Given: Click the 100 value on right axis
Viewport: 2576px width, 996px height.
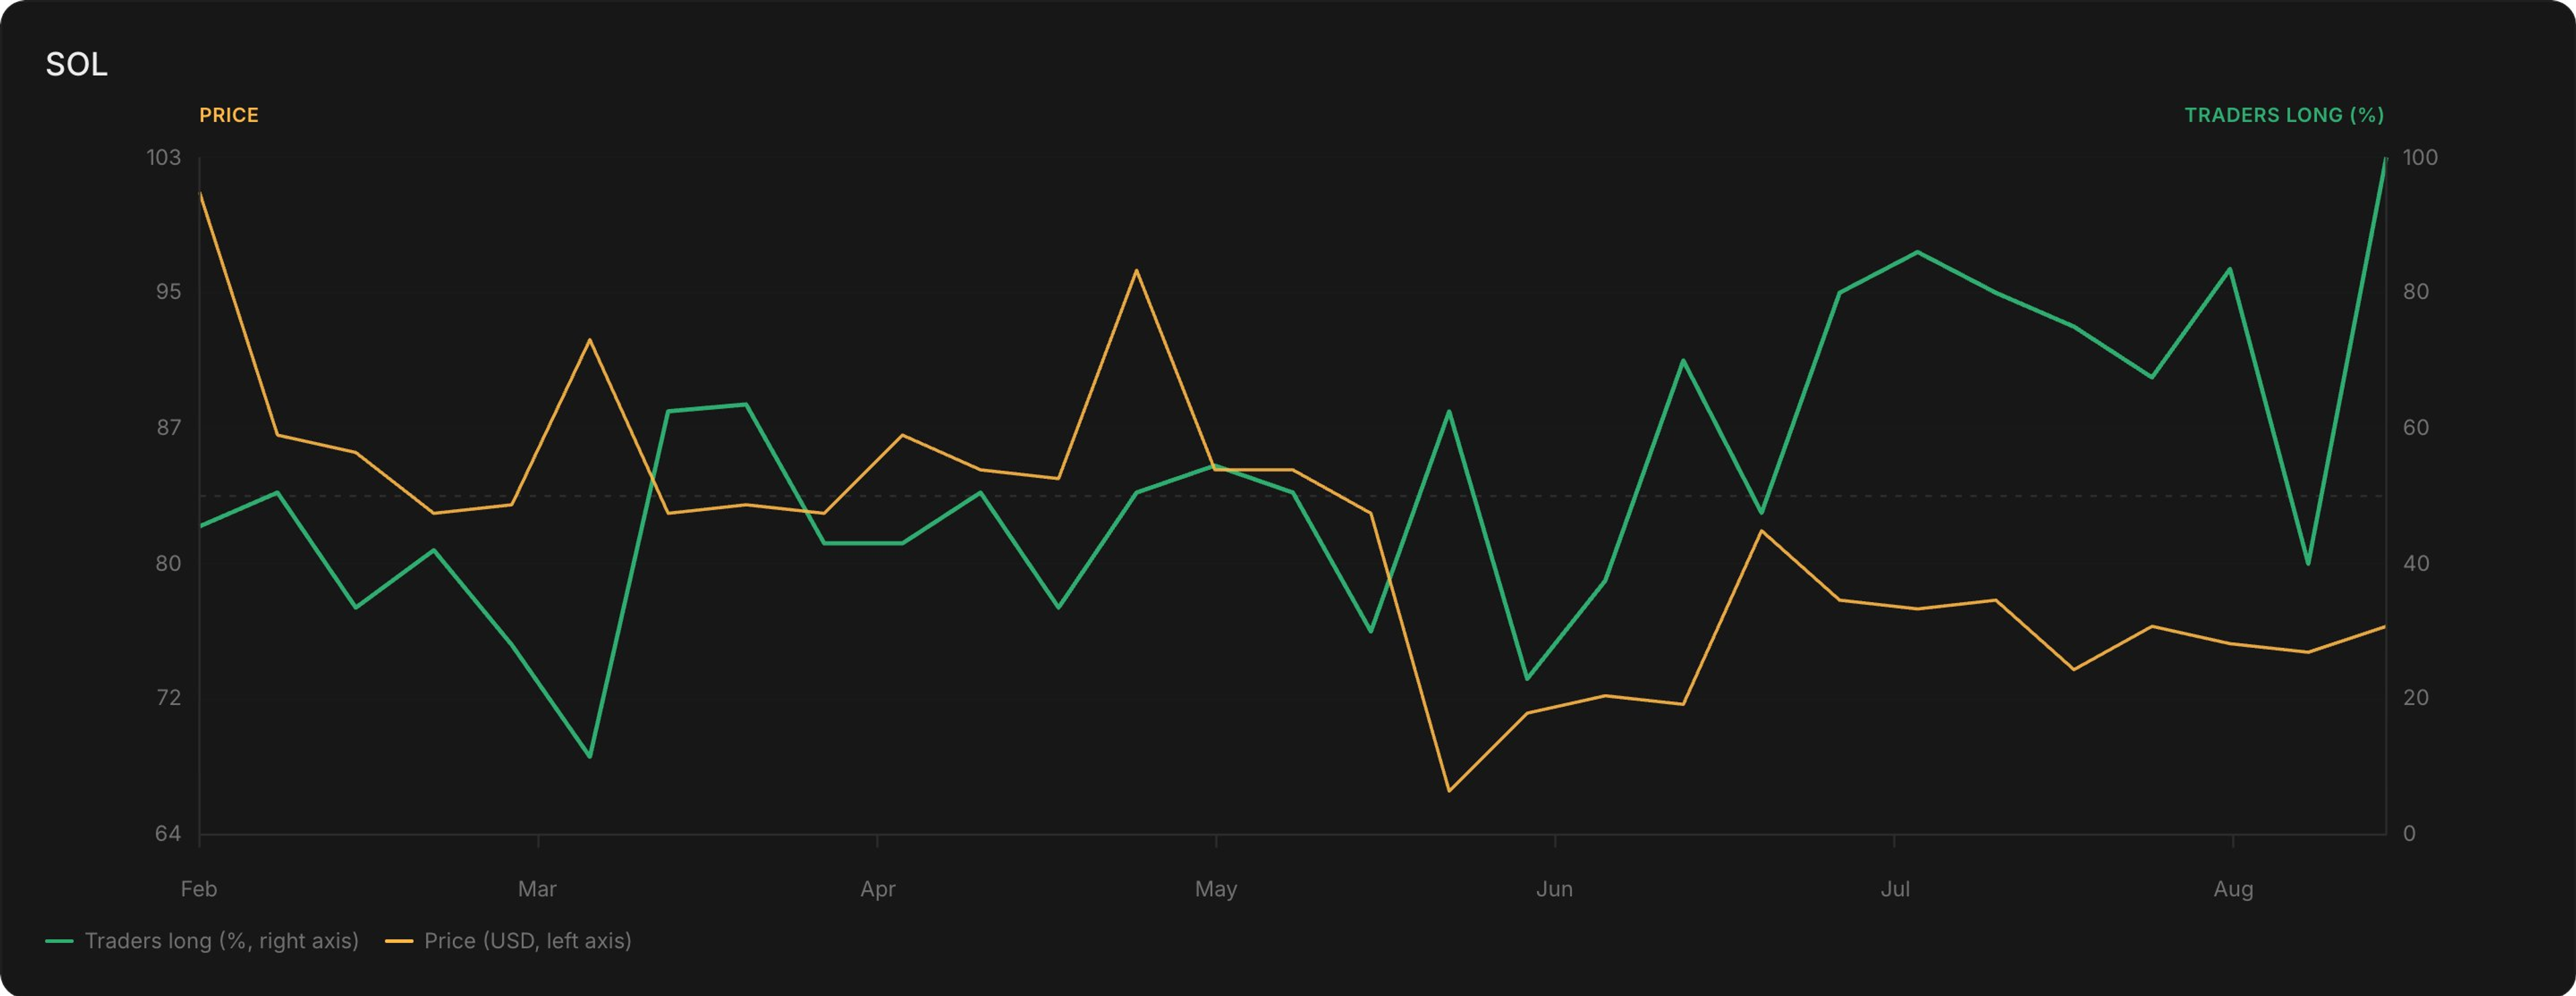Looking at the screenshot, I should (2420, 157).
